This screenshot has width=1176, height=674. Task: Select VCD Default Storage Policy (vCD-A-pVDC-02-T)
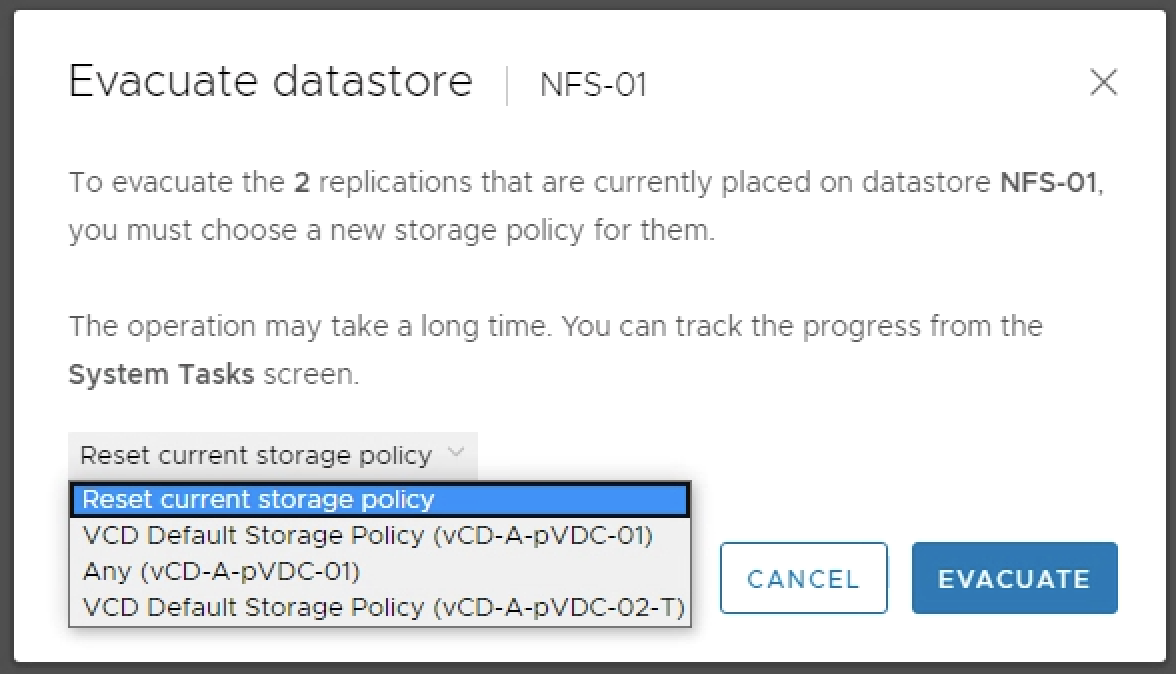tap(383, 607)
